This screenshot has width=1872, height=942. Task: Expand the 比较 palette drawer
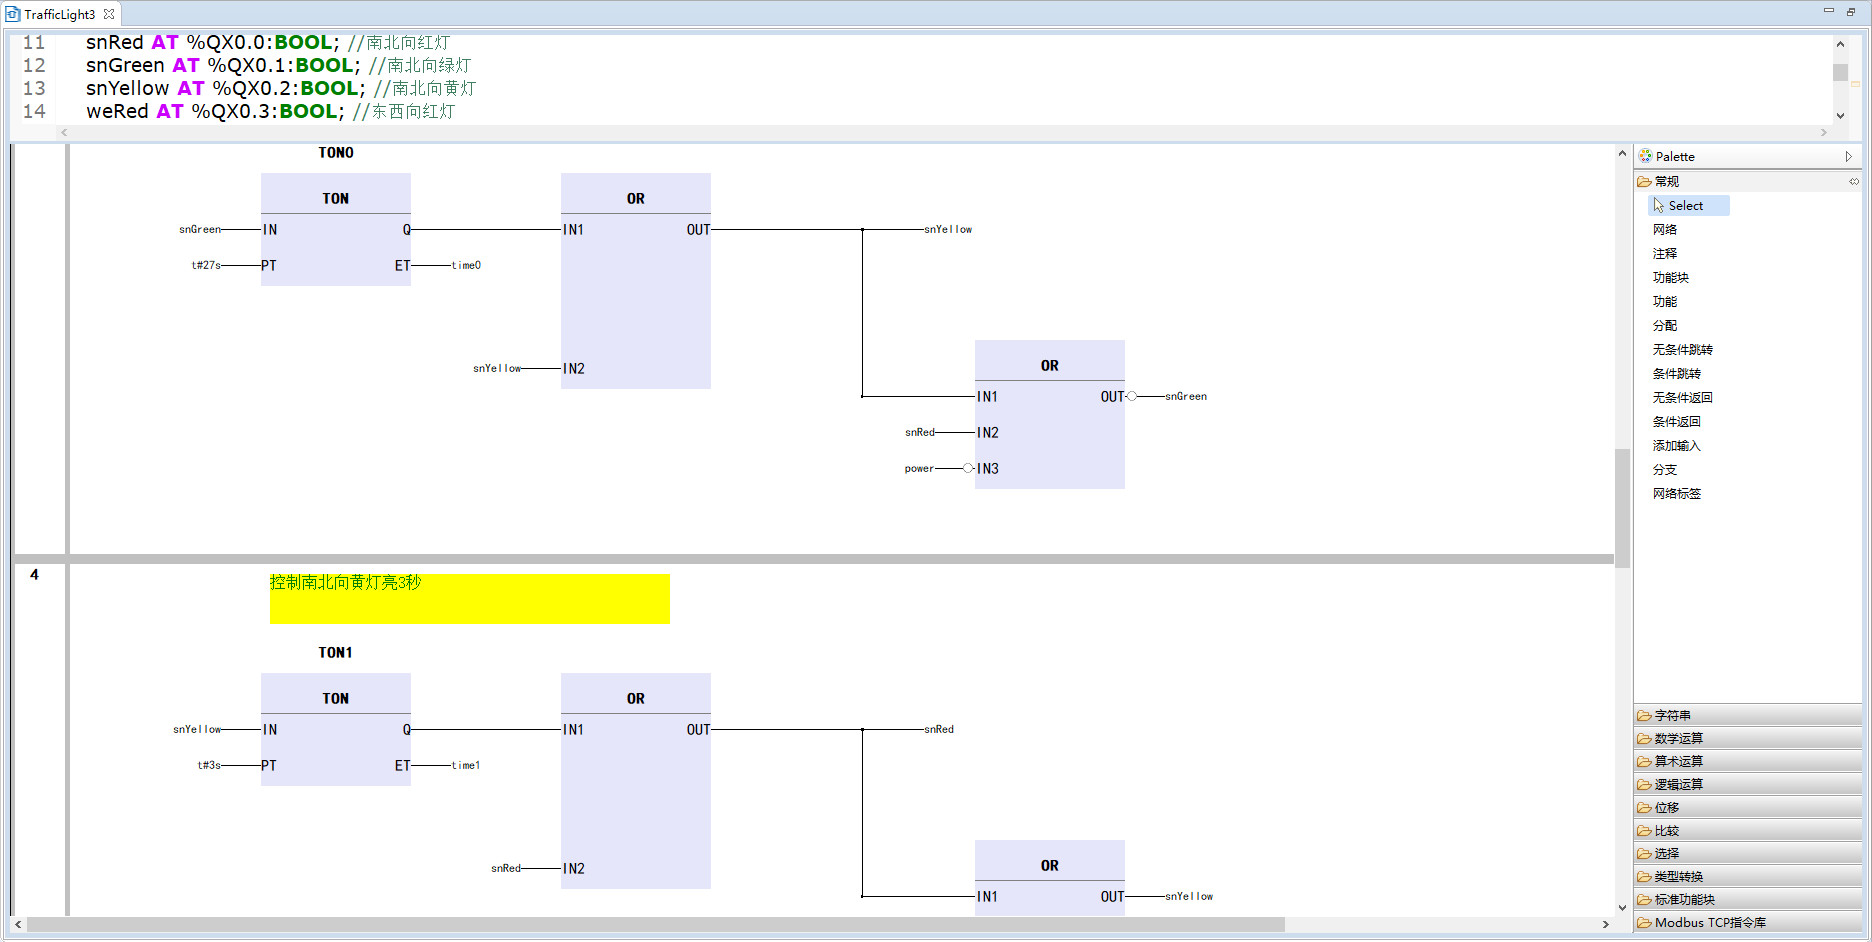(1666, 831)
